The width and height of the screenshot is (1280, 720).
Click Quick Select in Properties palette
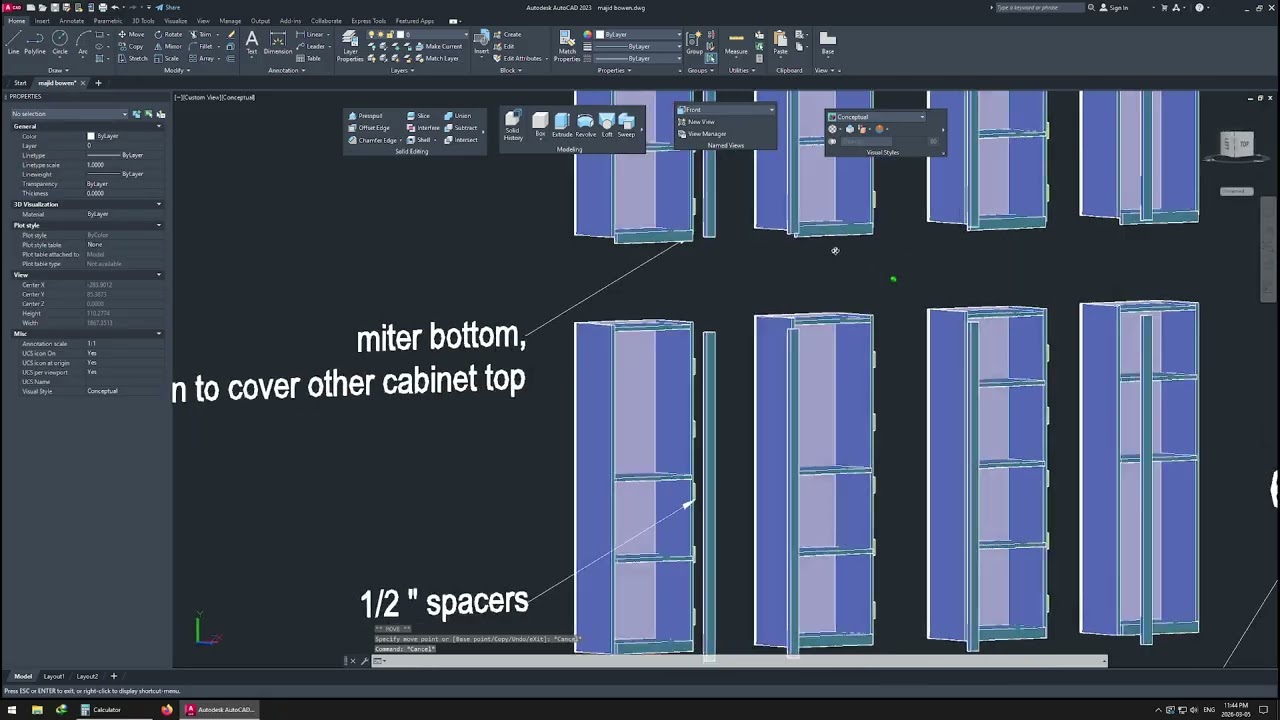(x=160, y=114)
